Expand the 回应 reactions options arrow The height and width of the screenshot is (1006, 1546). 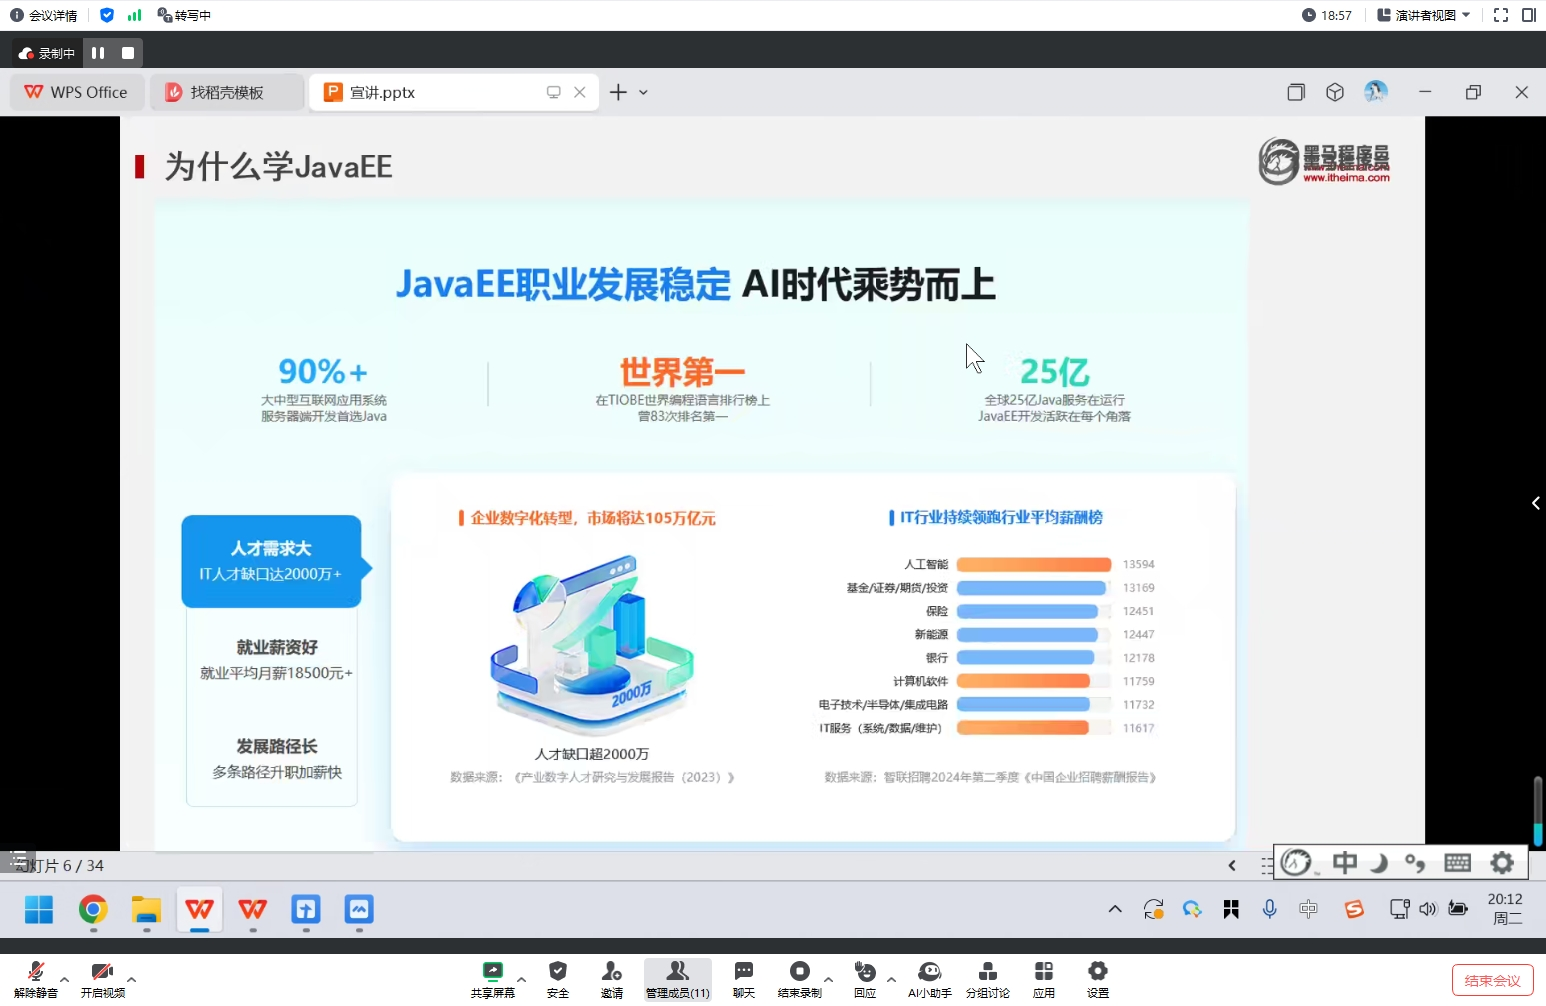pyautogui.click(x=891, y=979)
